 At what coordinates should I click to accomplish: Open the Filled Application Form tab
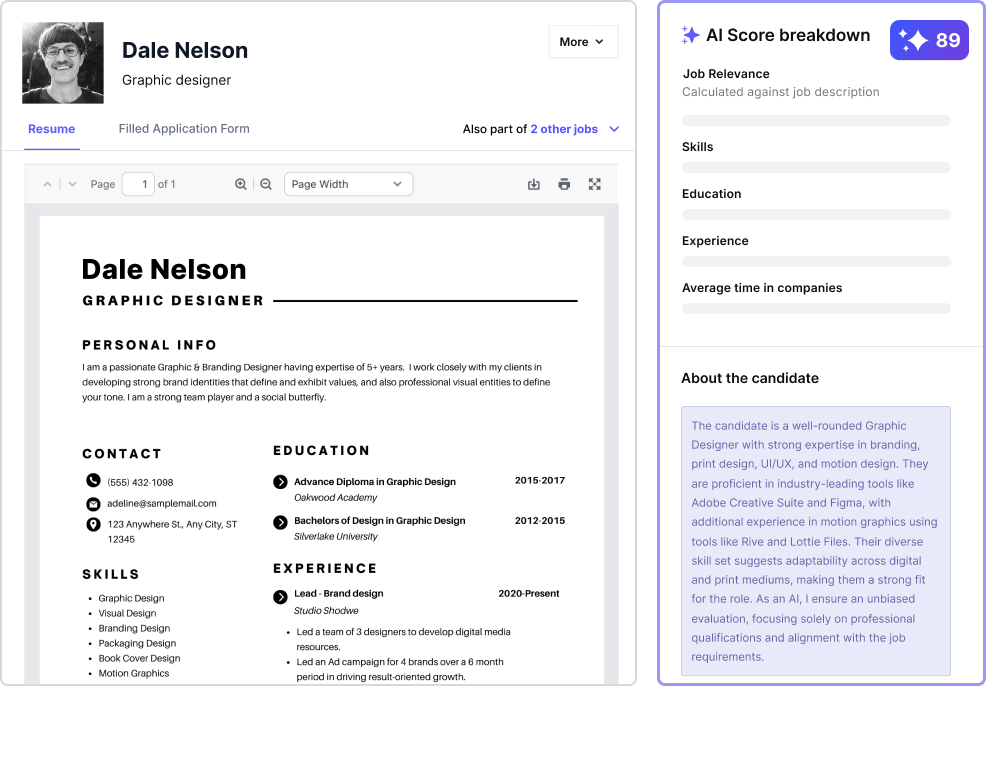pos(184,129)
